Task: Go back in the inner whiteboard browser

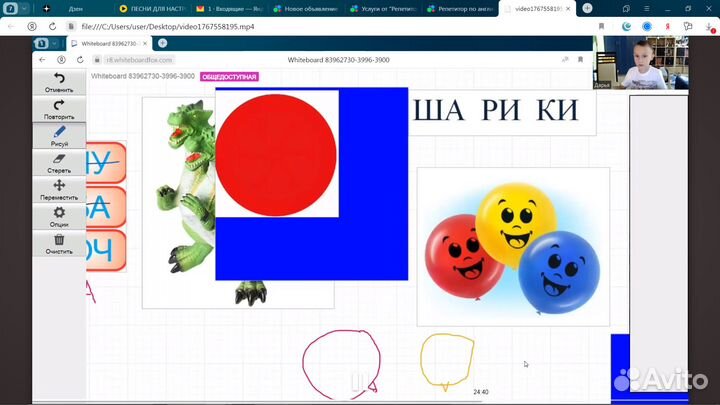Action: pyautogui.click(x=42, y=60)
